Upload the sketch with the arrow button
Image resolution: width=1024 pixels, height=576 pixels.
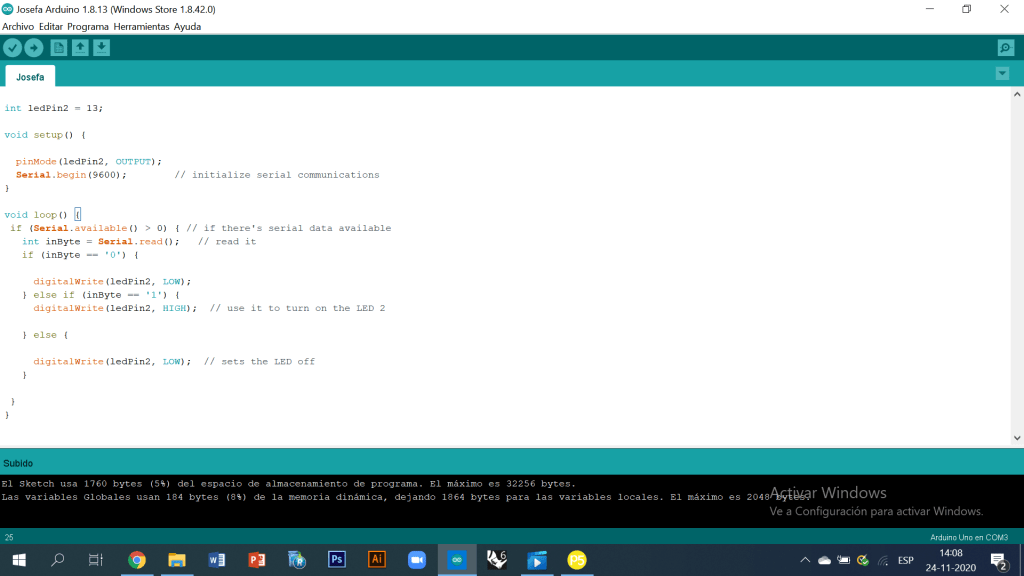click(34, 48)
